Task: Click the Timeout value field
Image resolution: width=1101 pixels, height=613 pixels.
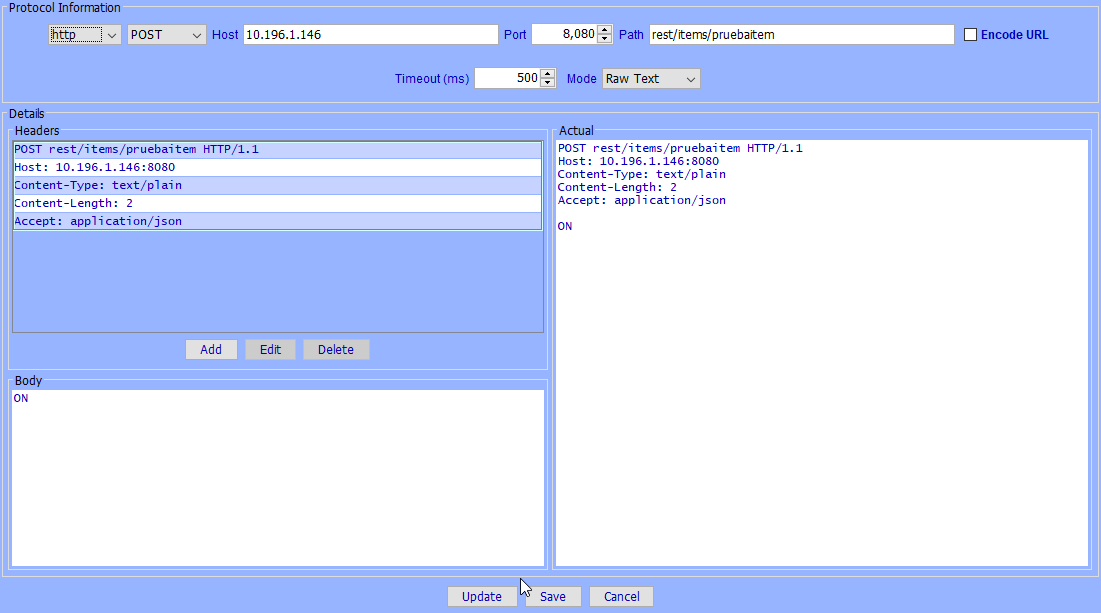Action: 506,79
